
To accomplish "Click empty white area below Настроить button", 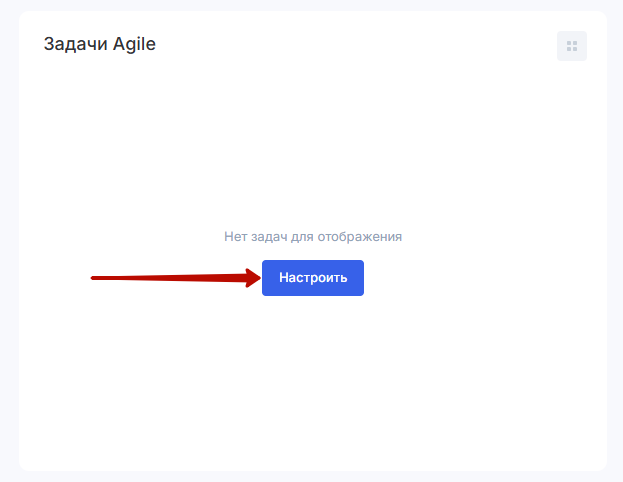I will tap(313, 380).
